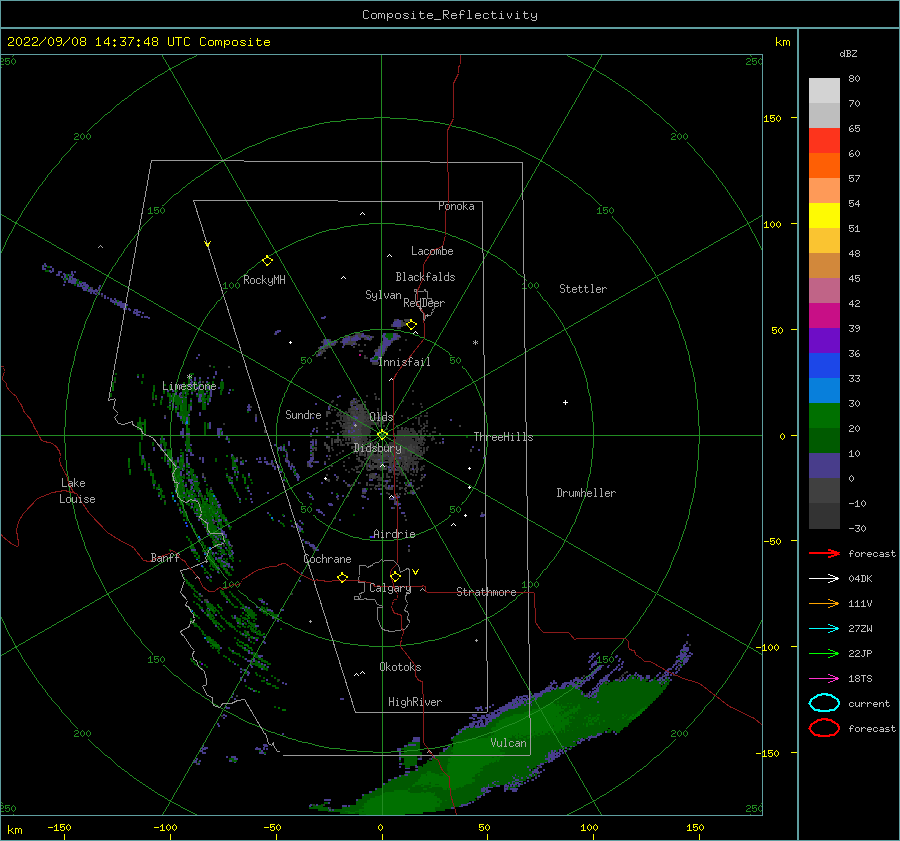900x841 pixels.
Task: Select the 10 dBZ purple color swatch
Action: [824, 466]
